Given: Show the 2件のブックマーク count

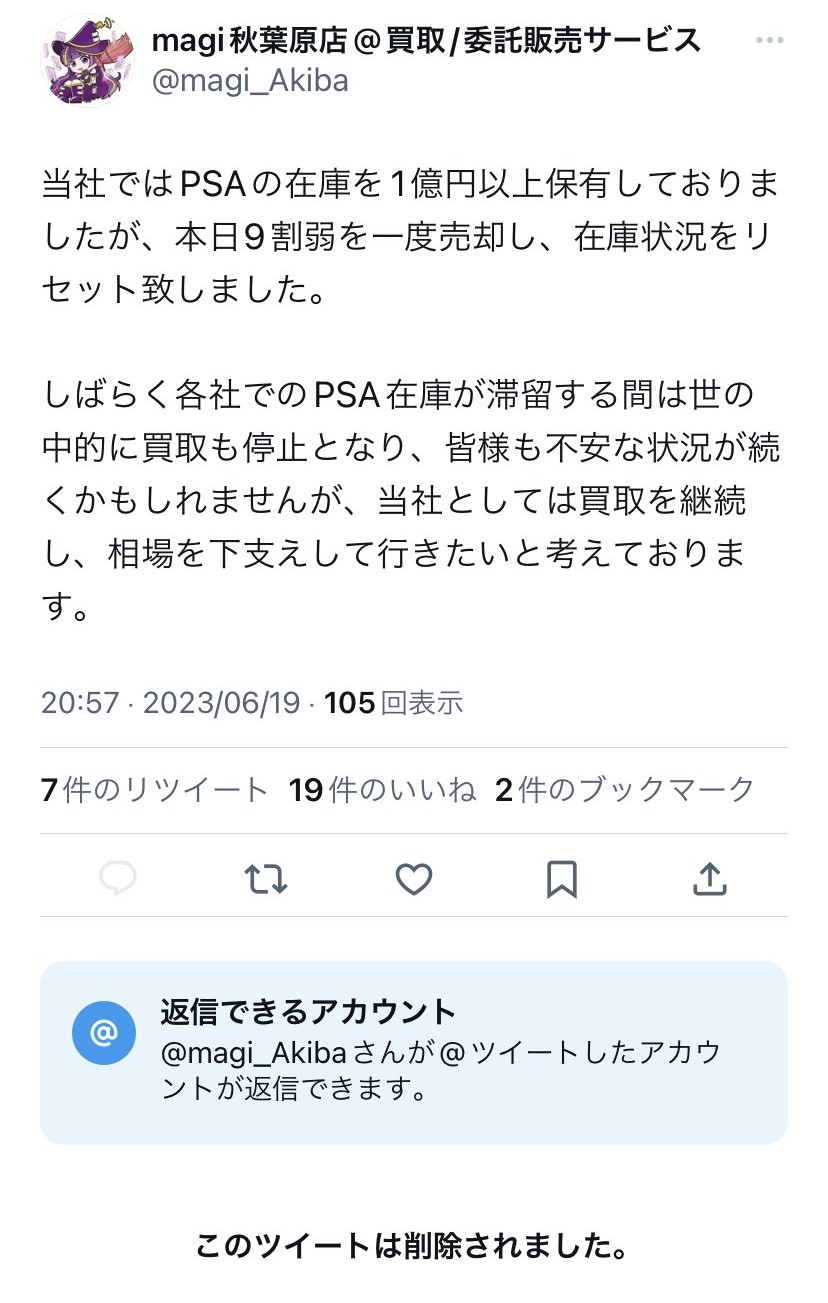Looking at the screenshot, I should pyautogui.click(x=625, y=790).
